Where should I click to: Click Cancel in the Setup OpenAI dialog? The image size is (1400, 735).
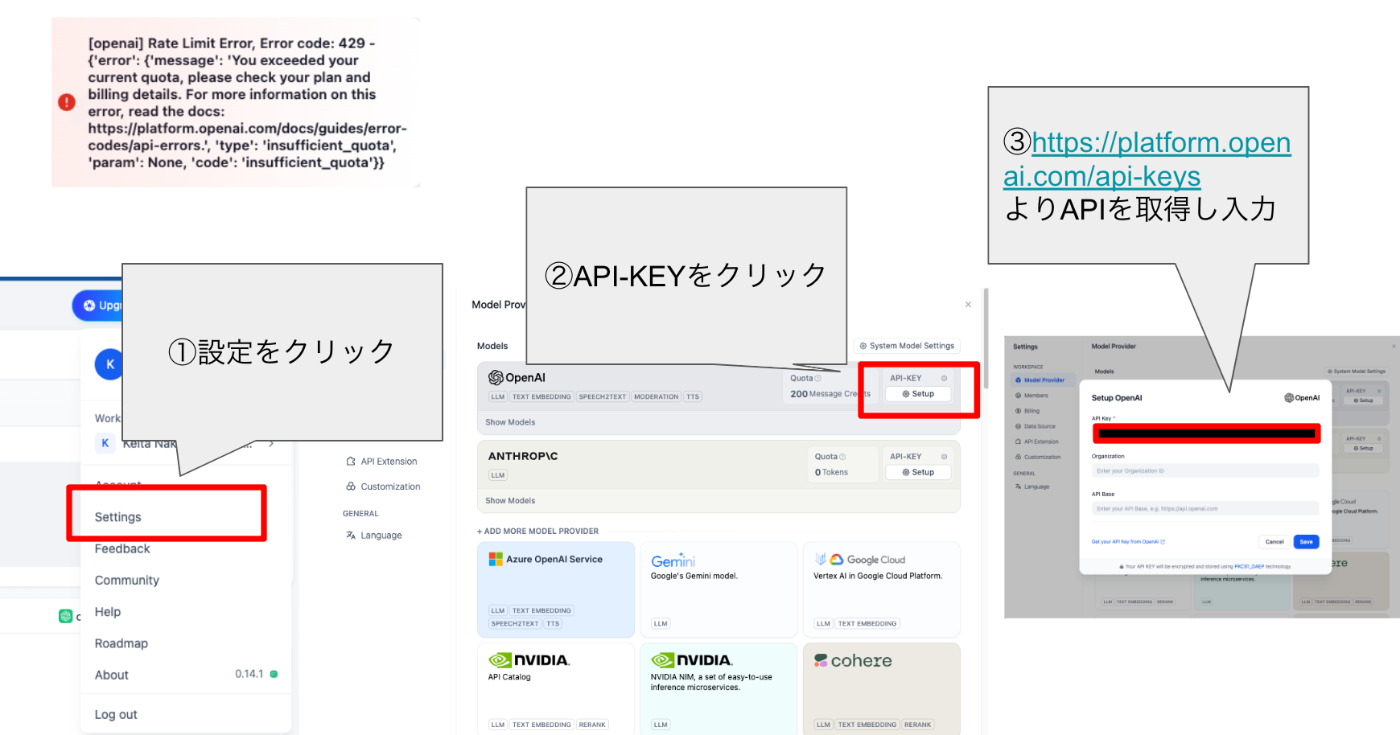(1274, 541)
